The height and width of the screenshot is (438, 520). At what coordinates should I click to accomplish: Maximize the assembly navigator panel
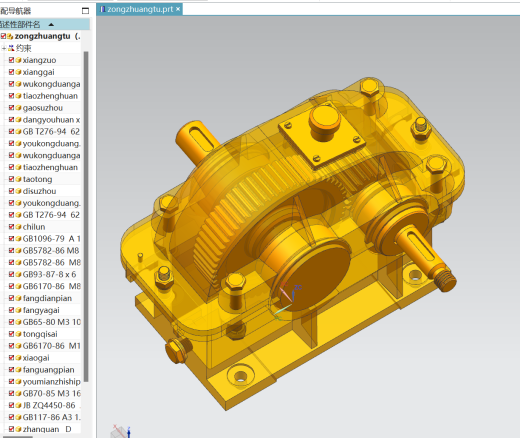85,11
